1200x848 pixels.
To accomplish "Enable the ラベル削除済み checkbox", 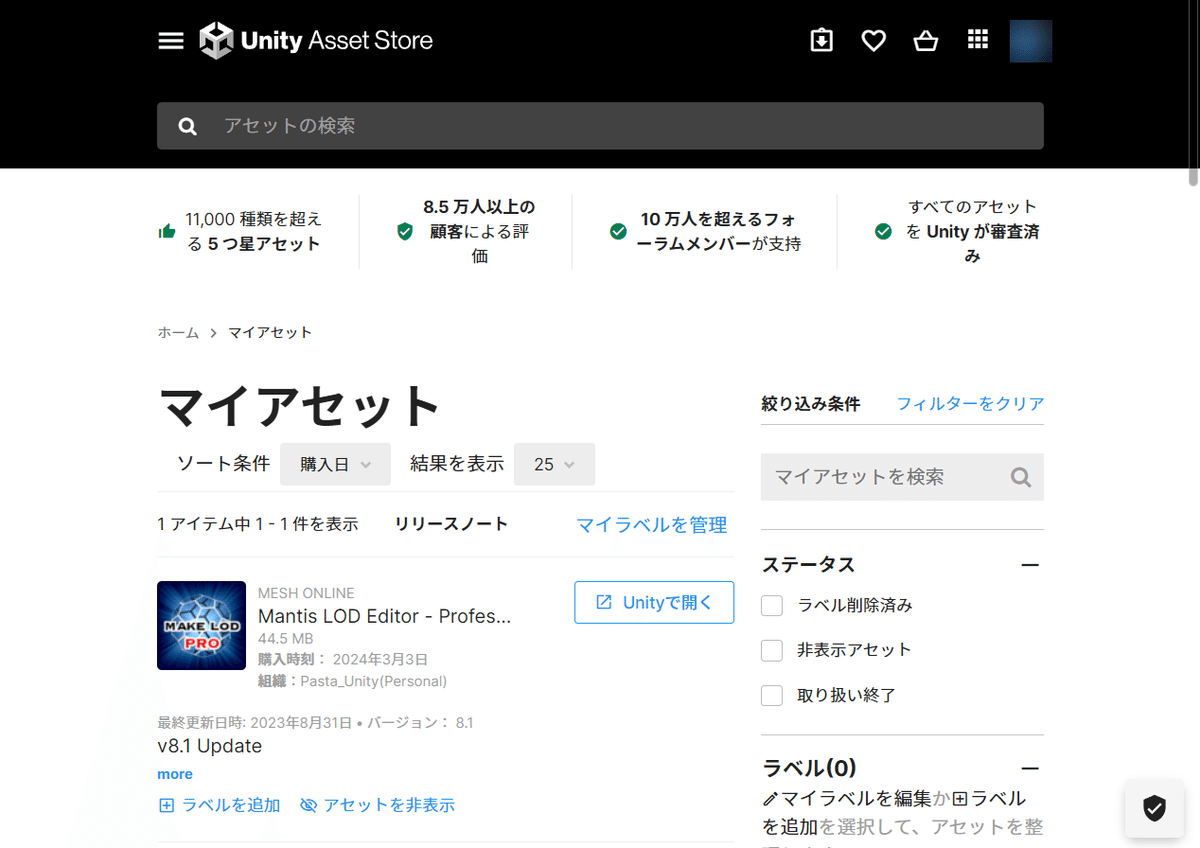I will point(771,605).
